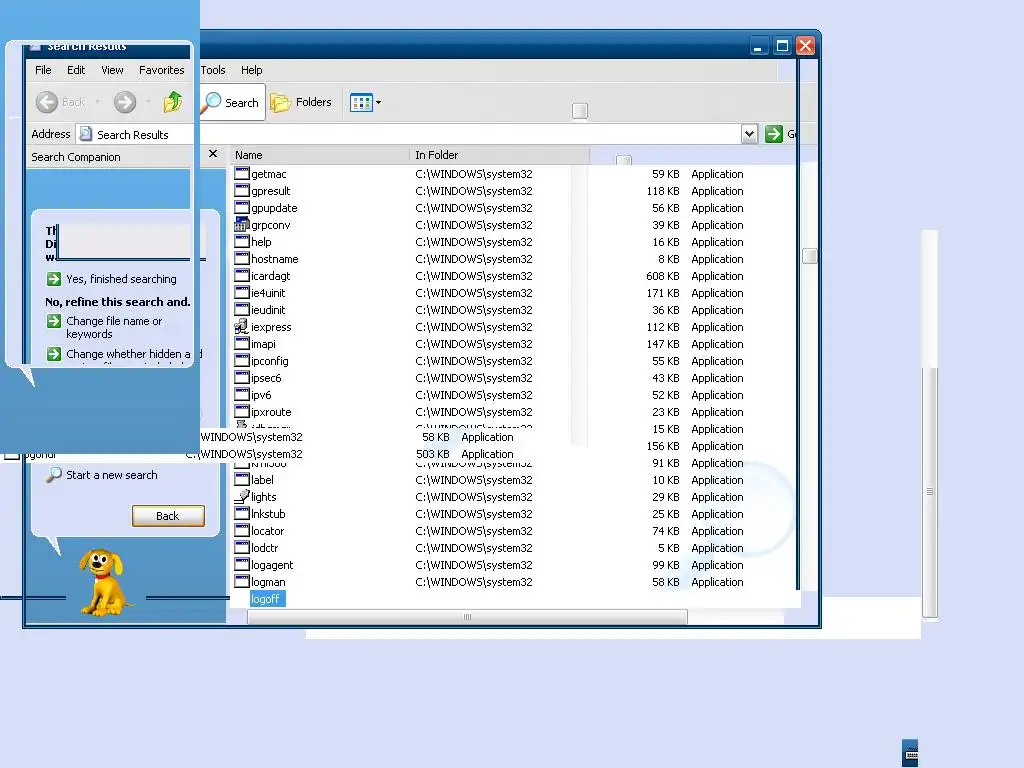Open the Help menu

tap(251, 70)
